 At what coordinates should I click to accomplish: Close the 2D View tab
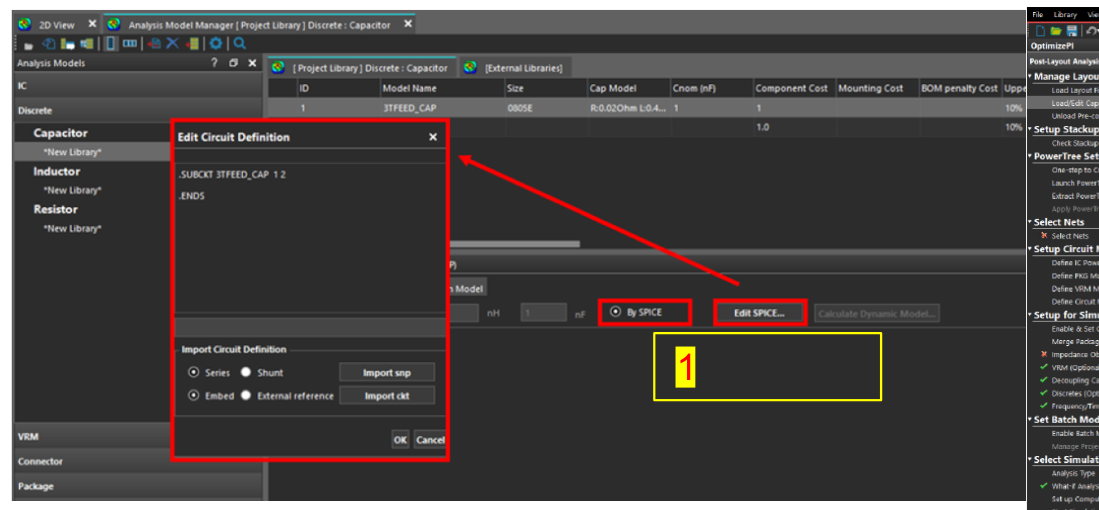click(x=92, y=24)
